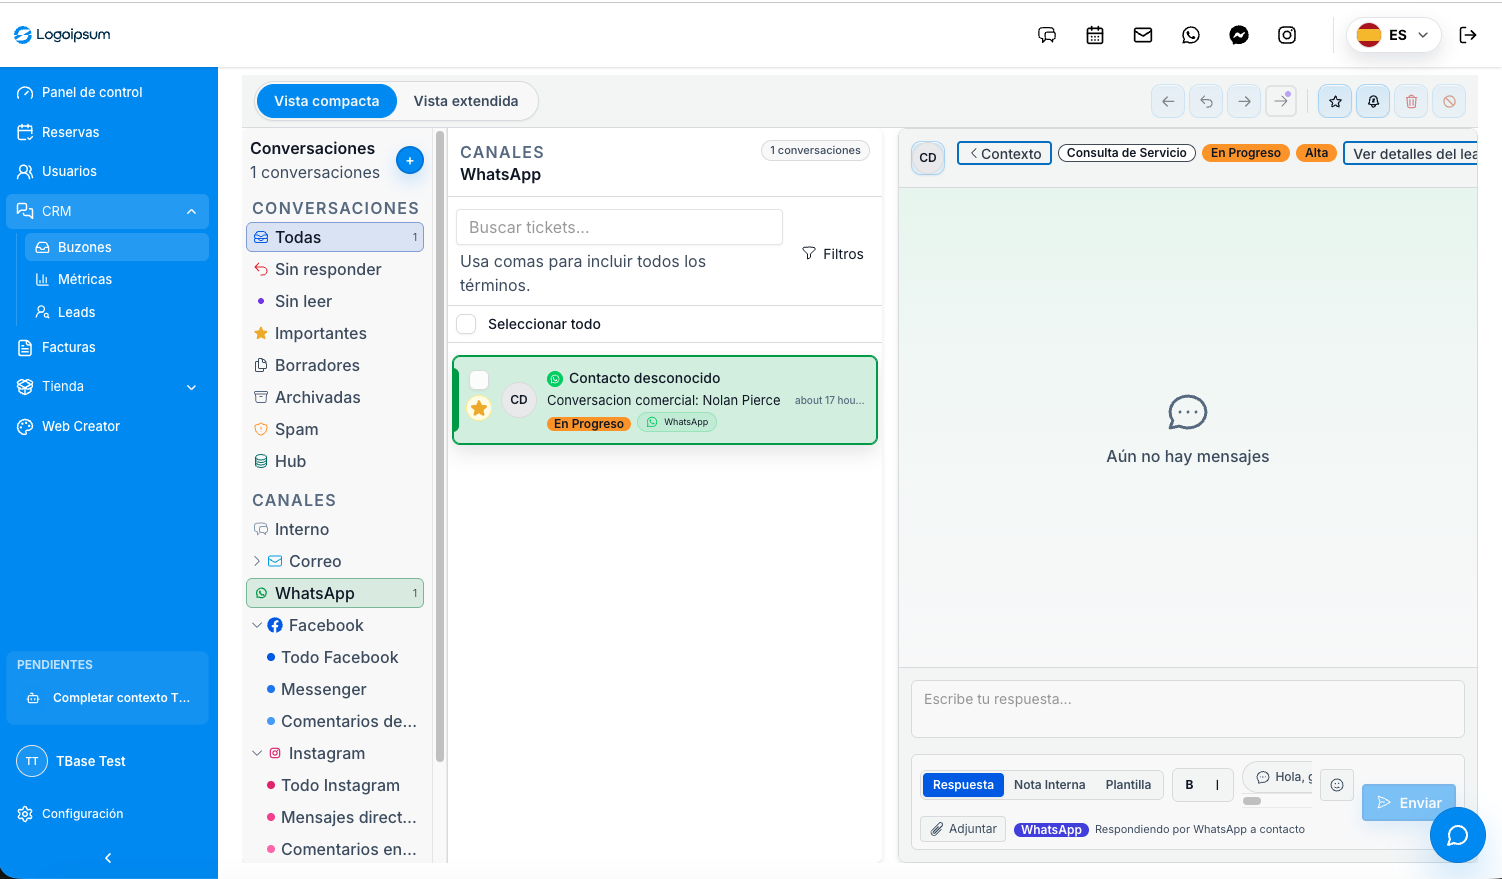Focus the Escribe tu respuesta text box
The image size is (1502, 879).
coord(1188,709)
